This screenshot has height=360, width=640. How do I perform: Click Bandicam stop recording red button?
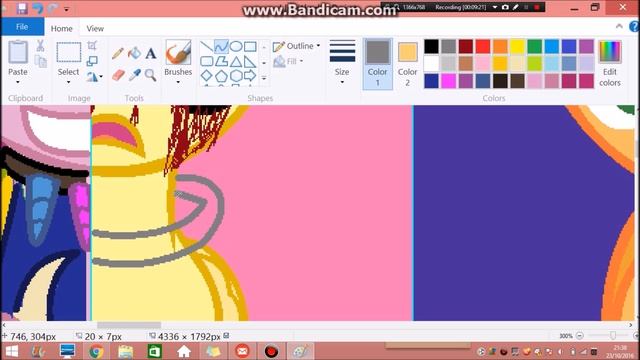coord(537,7)
